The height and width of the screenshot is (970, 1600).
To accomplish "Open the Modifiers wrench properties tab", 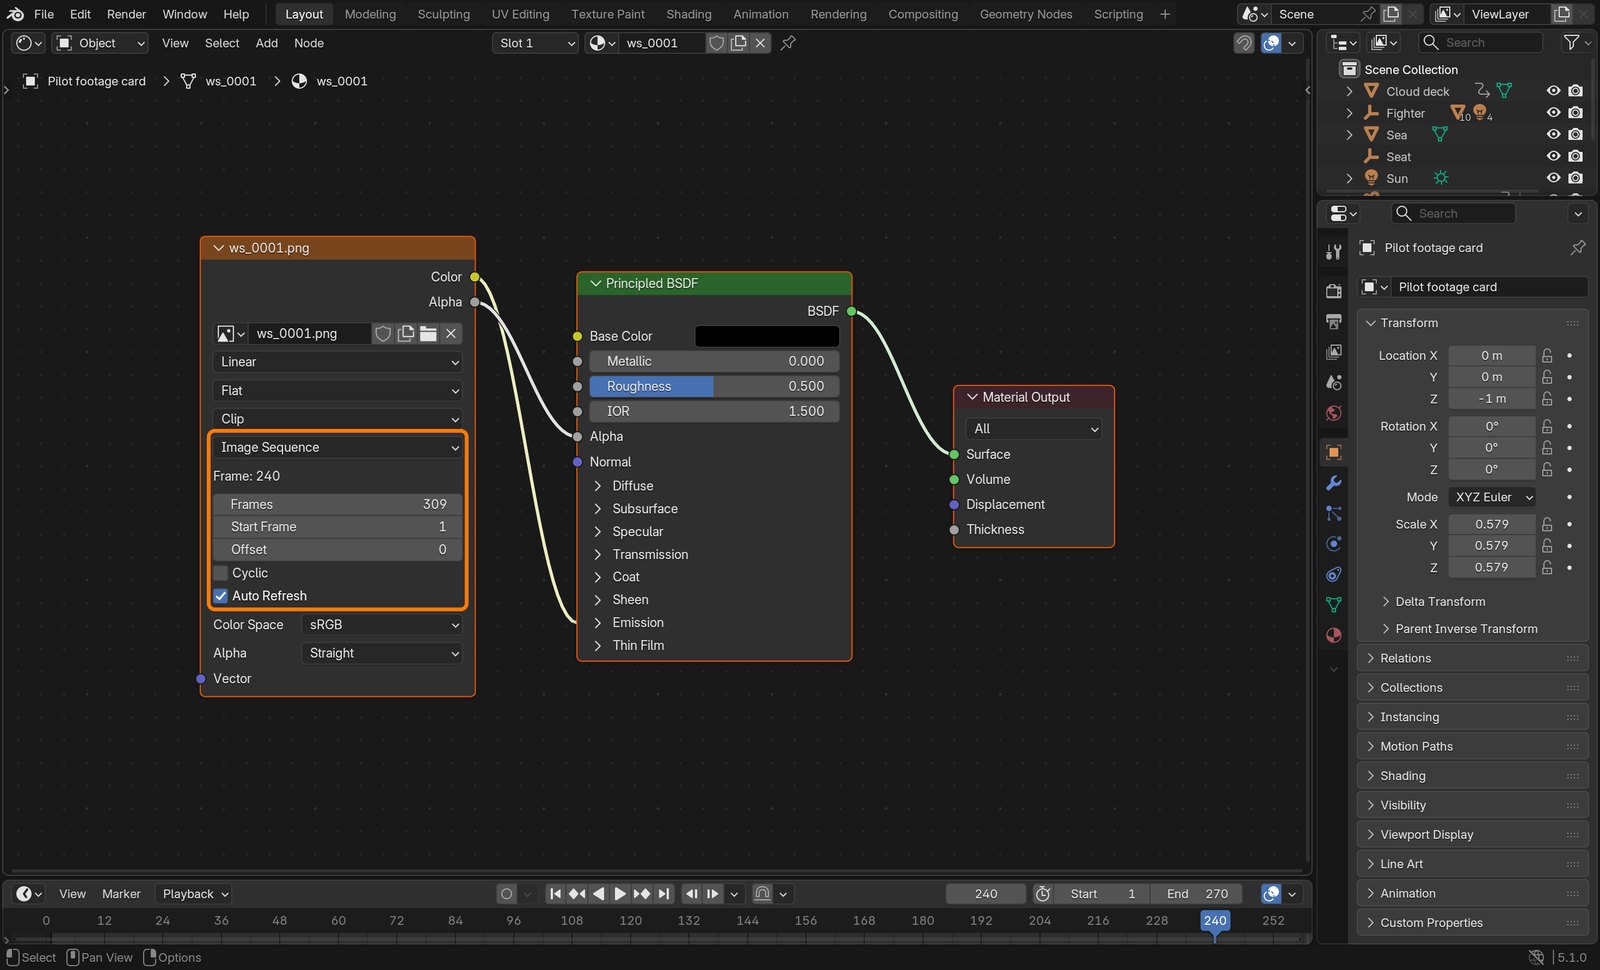I will (1333, 483).
